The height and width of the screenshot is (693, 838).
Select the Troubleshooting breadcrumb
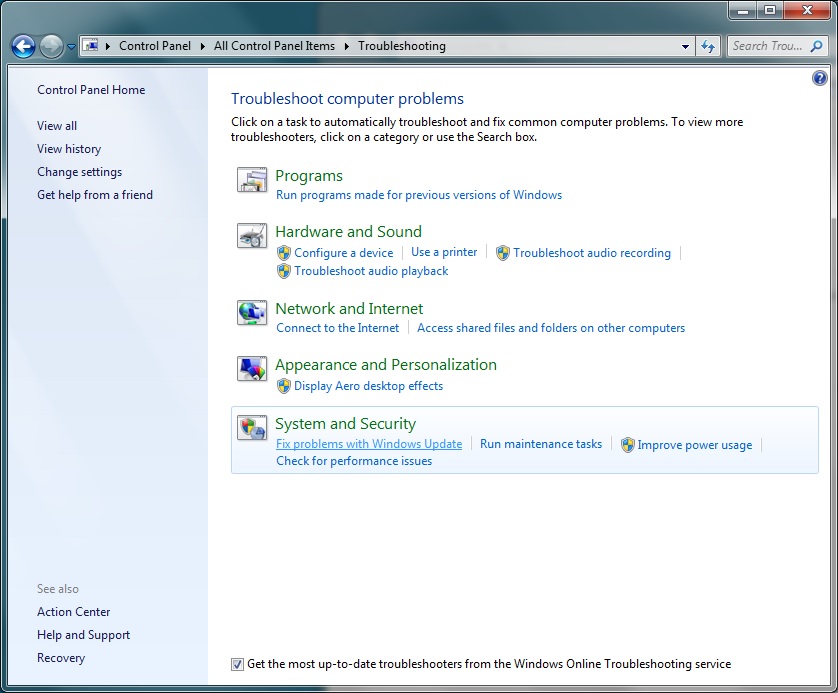(402, 46)
